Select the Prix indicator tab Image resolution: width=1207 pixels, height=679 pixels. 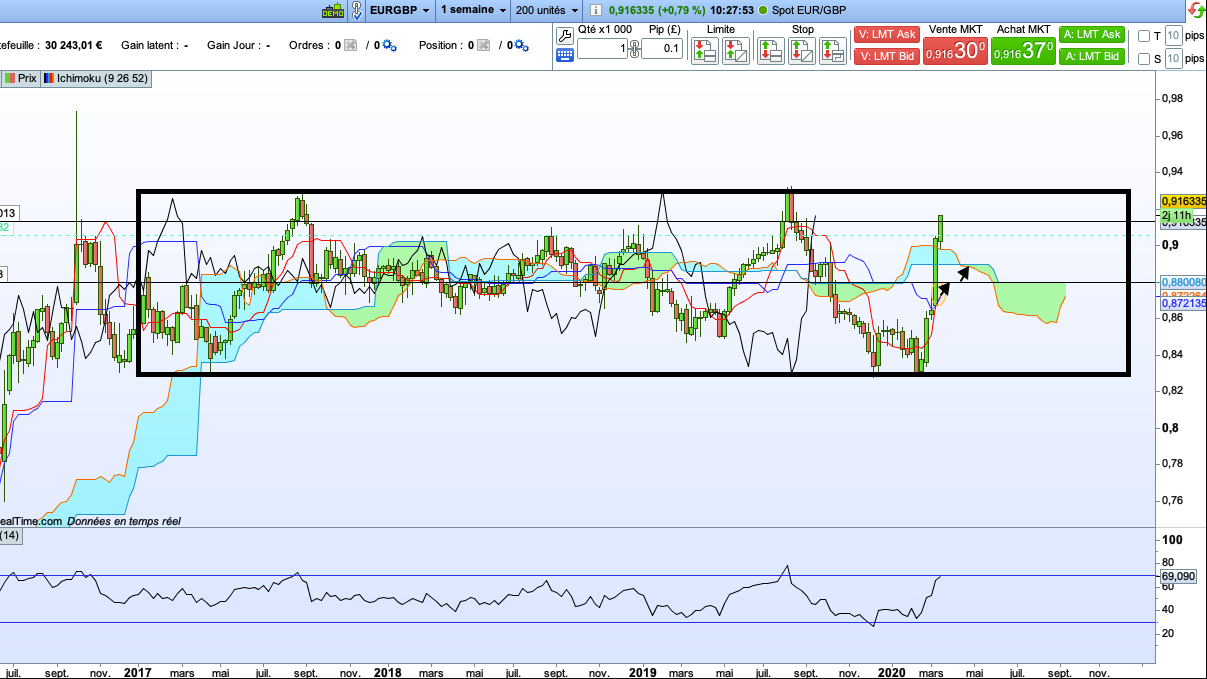click(21, 77)
